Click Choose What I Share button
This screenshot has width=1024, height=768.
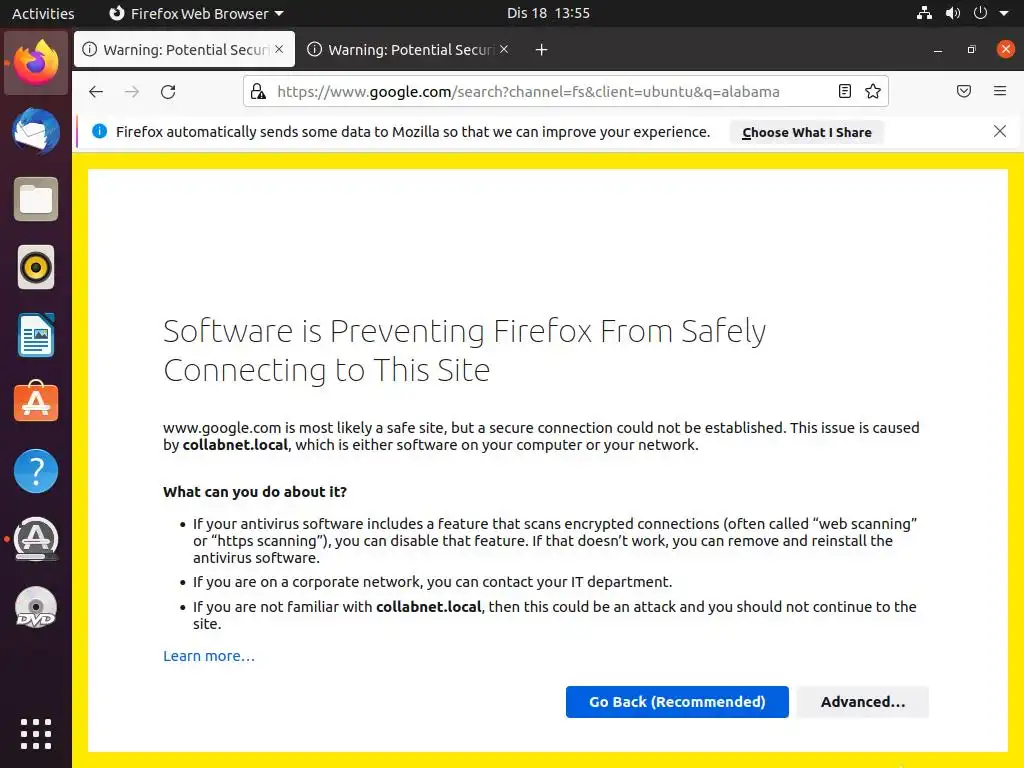pos(807,132)
